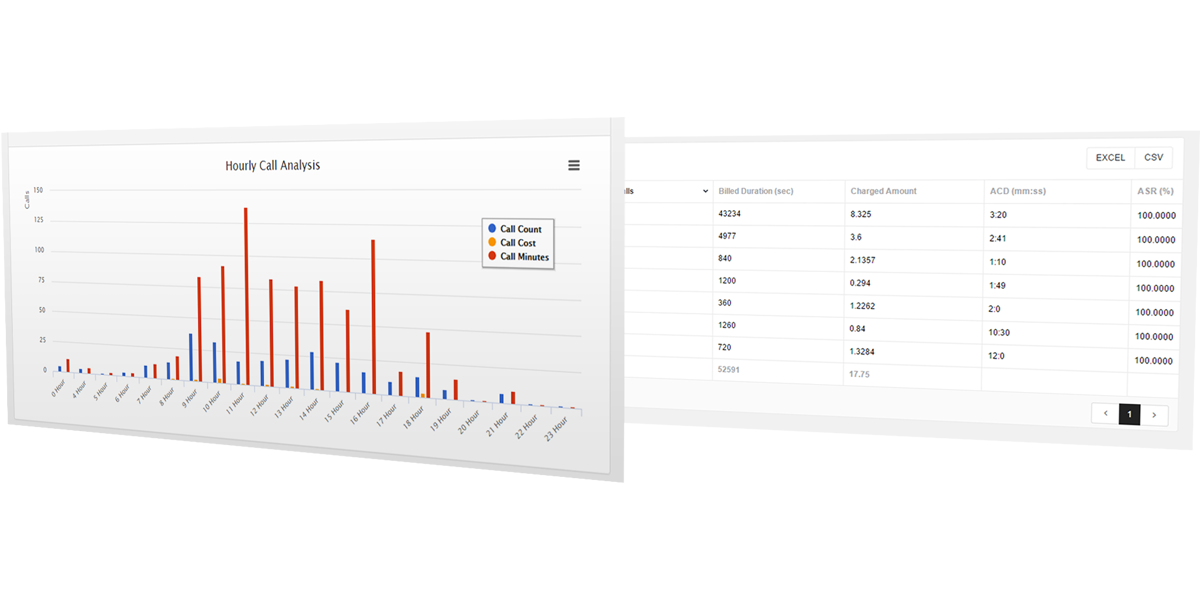The image size is (1200, 600).
Task: Select page 1 in pagination
Action: pos(1129,414)
